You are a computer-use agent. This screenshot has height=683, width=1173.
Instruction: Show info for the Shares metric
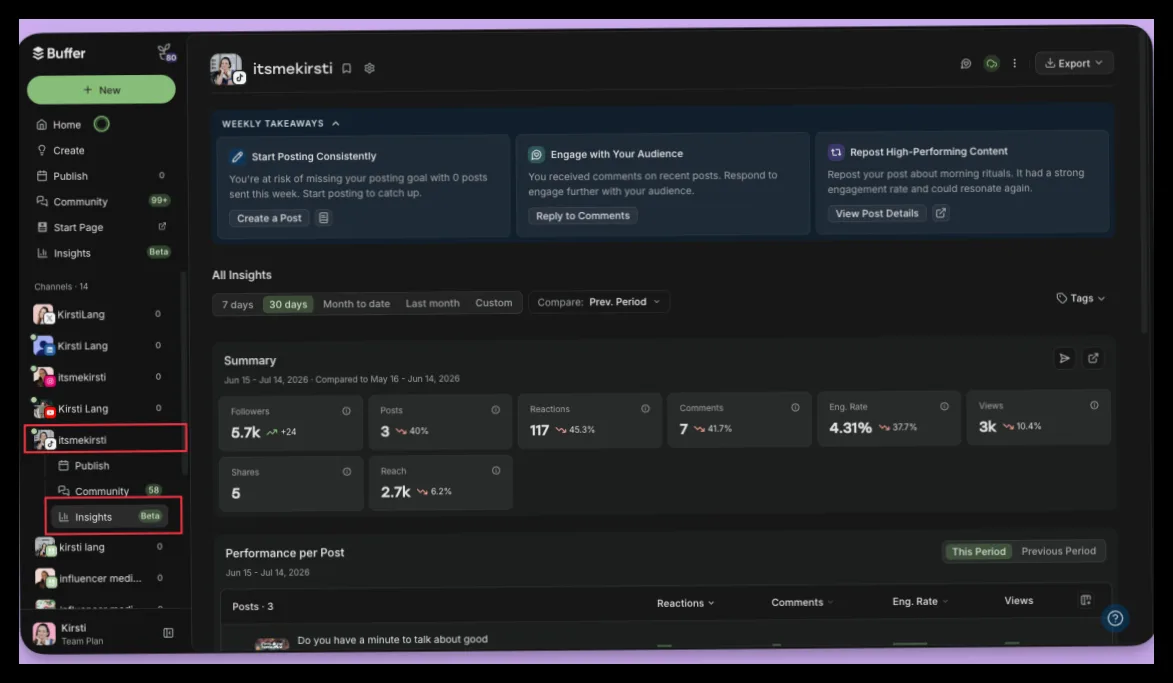(346, 471)
